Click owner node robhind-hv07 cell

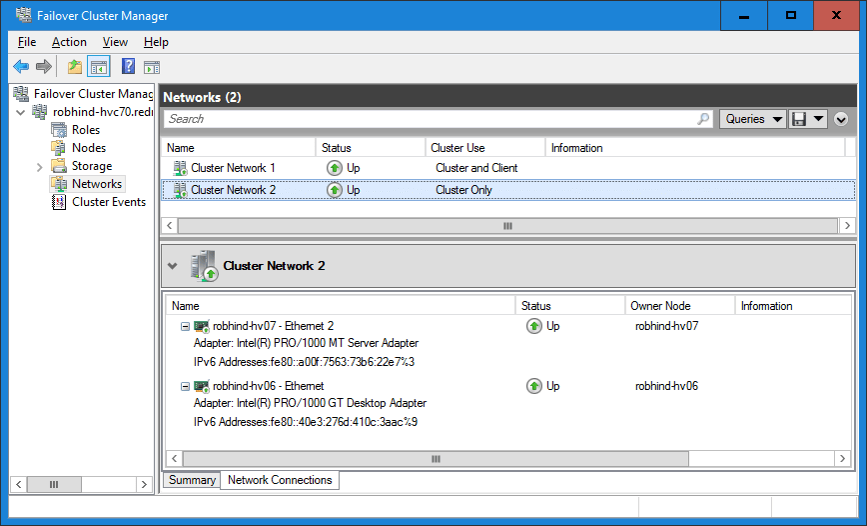[x=667, y=326]
